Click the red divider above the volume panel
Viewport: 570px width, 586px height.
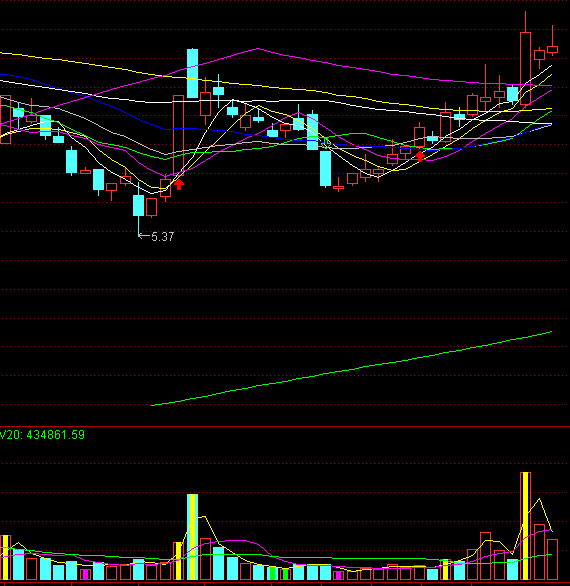pyautogui.click(x=285, y=426)
